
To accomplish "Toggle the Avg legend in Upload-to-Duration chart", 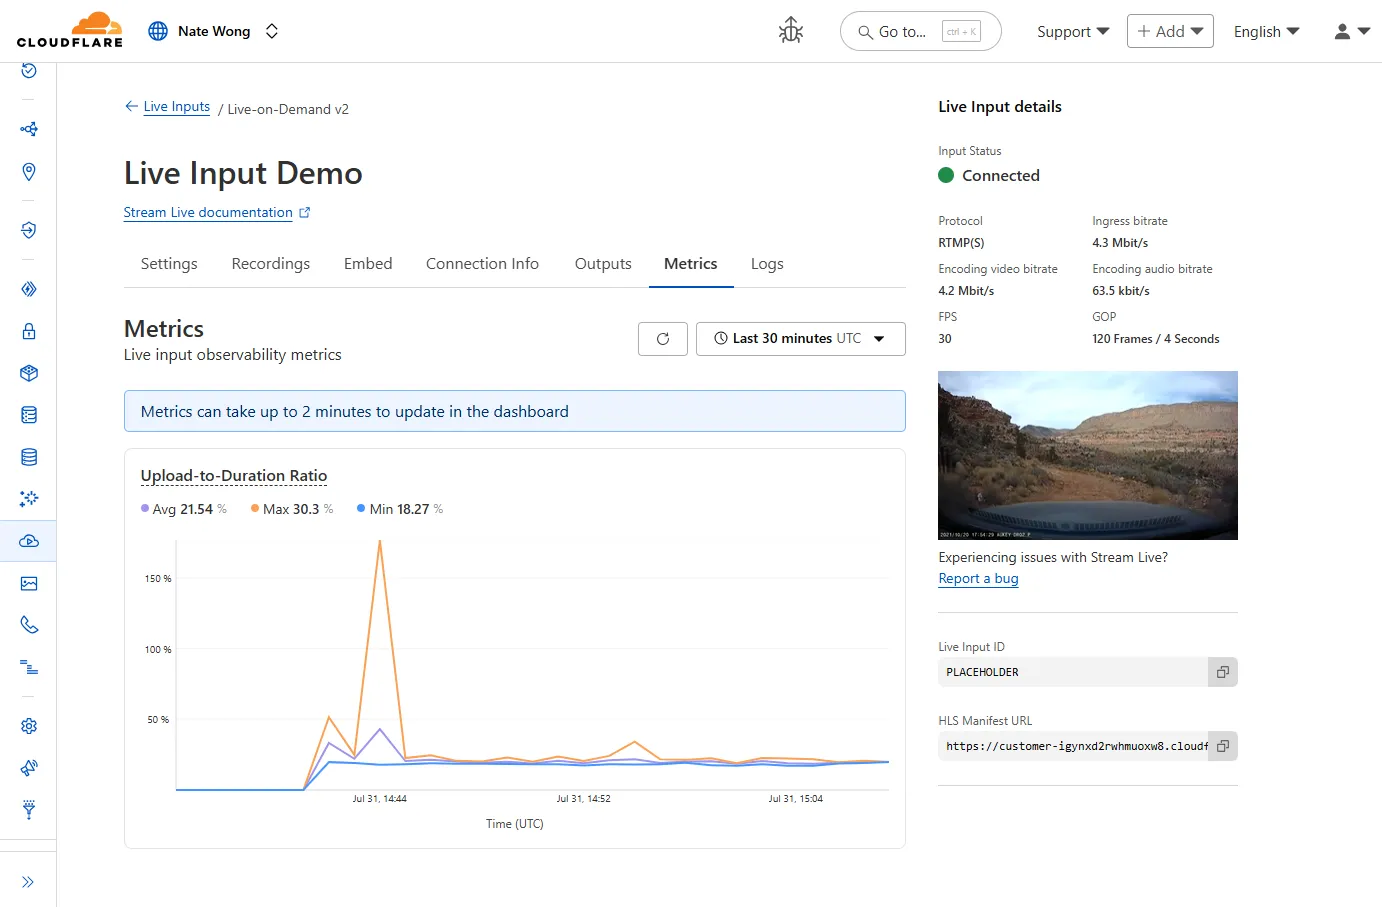I will [x=184, y=509].
